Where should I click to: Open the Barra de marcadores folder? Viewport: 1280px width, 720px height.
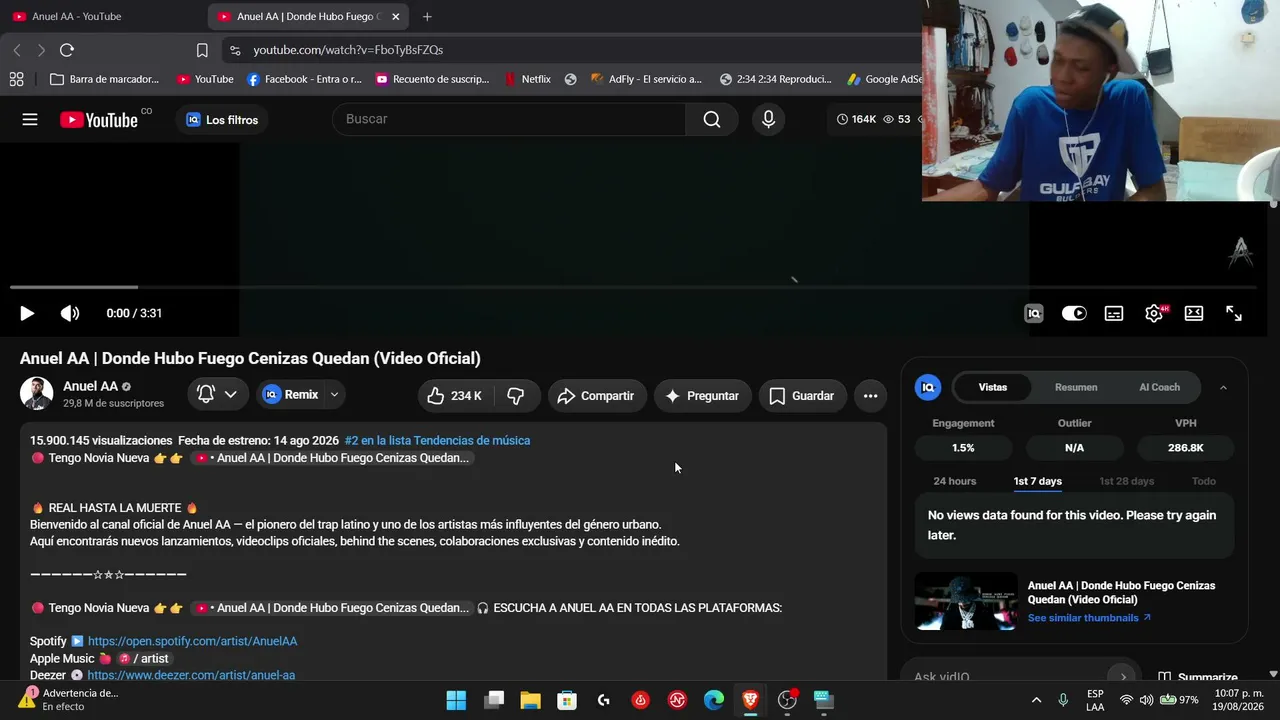(x=105, y=79)
